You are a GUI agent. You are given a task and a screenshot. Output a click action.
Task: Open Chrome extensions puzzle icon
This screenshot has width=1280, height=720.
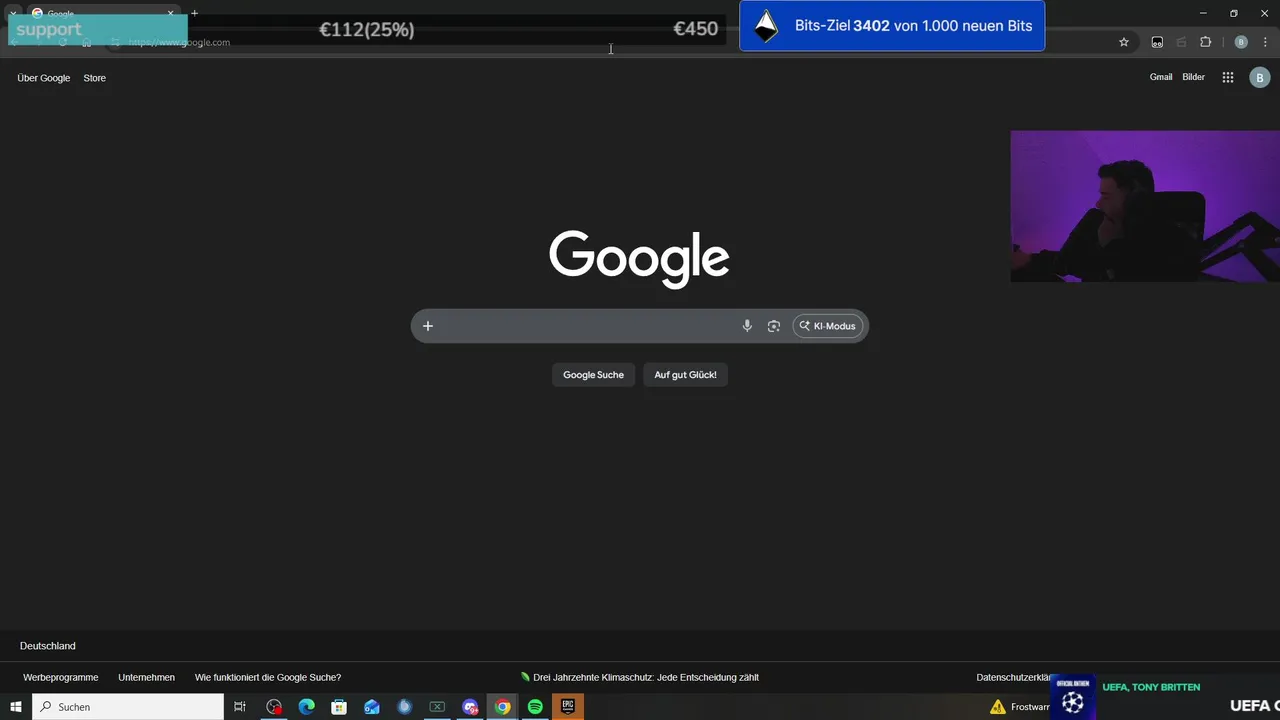point(1205,42)
